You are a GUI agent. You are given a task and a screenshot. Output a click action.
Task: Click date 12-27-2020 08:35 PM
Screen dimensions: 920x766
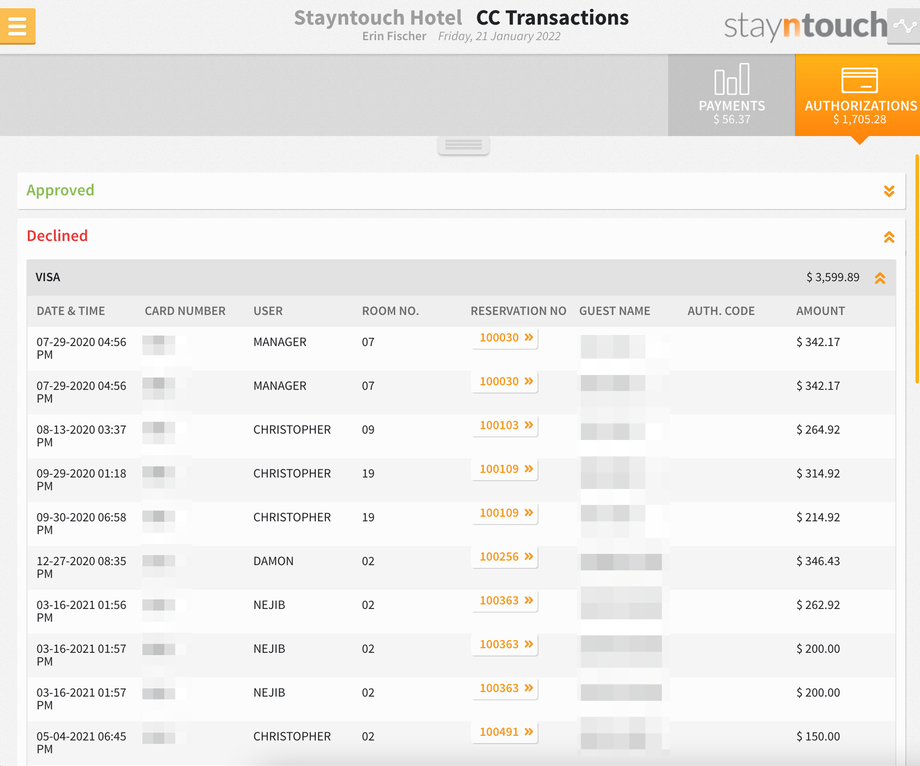(x=81, y=567)
